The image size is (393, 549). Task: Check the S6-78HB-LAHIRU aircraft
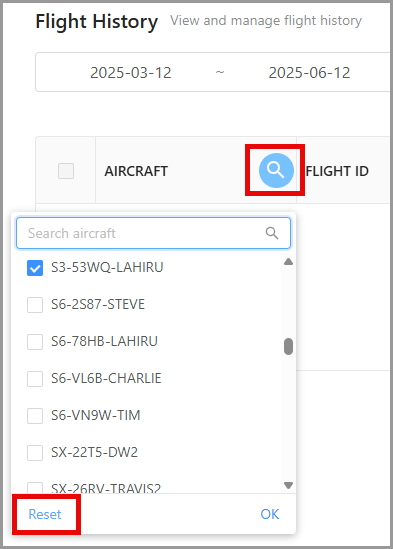[35, 342]
